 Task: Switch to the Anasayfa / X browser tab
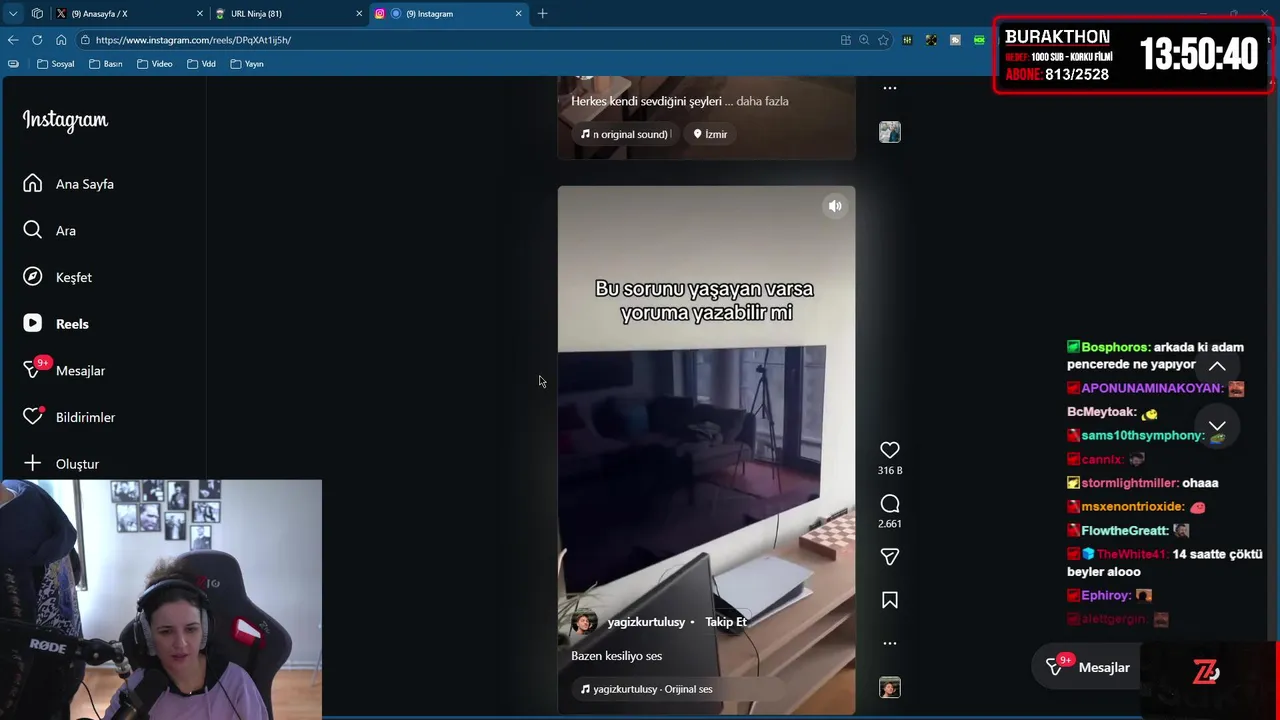[127, 14]
